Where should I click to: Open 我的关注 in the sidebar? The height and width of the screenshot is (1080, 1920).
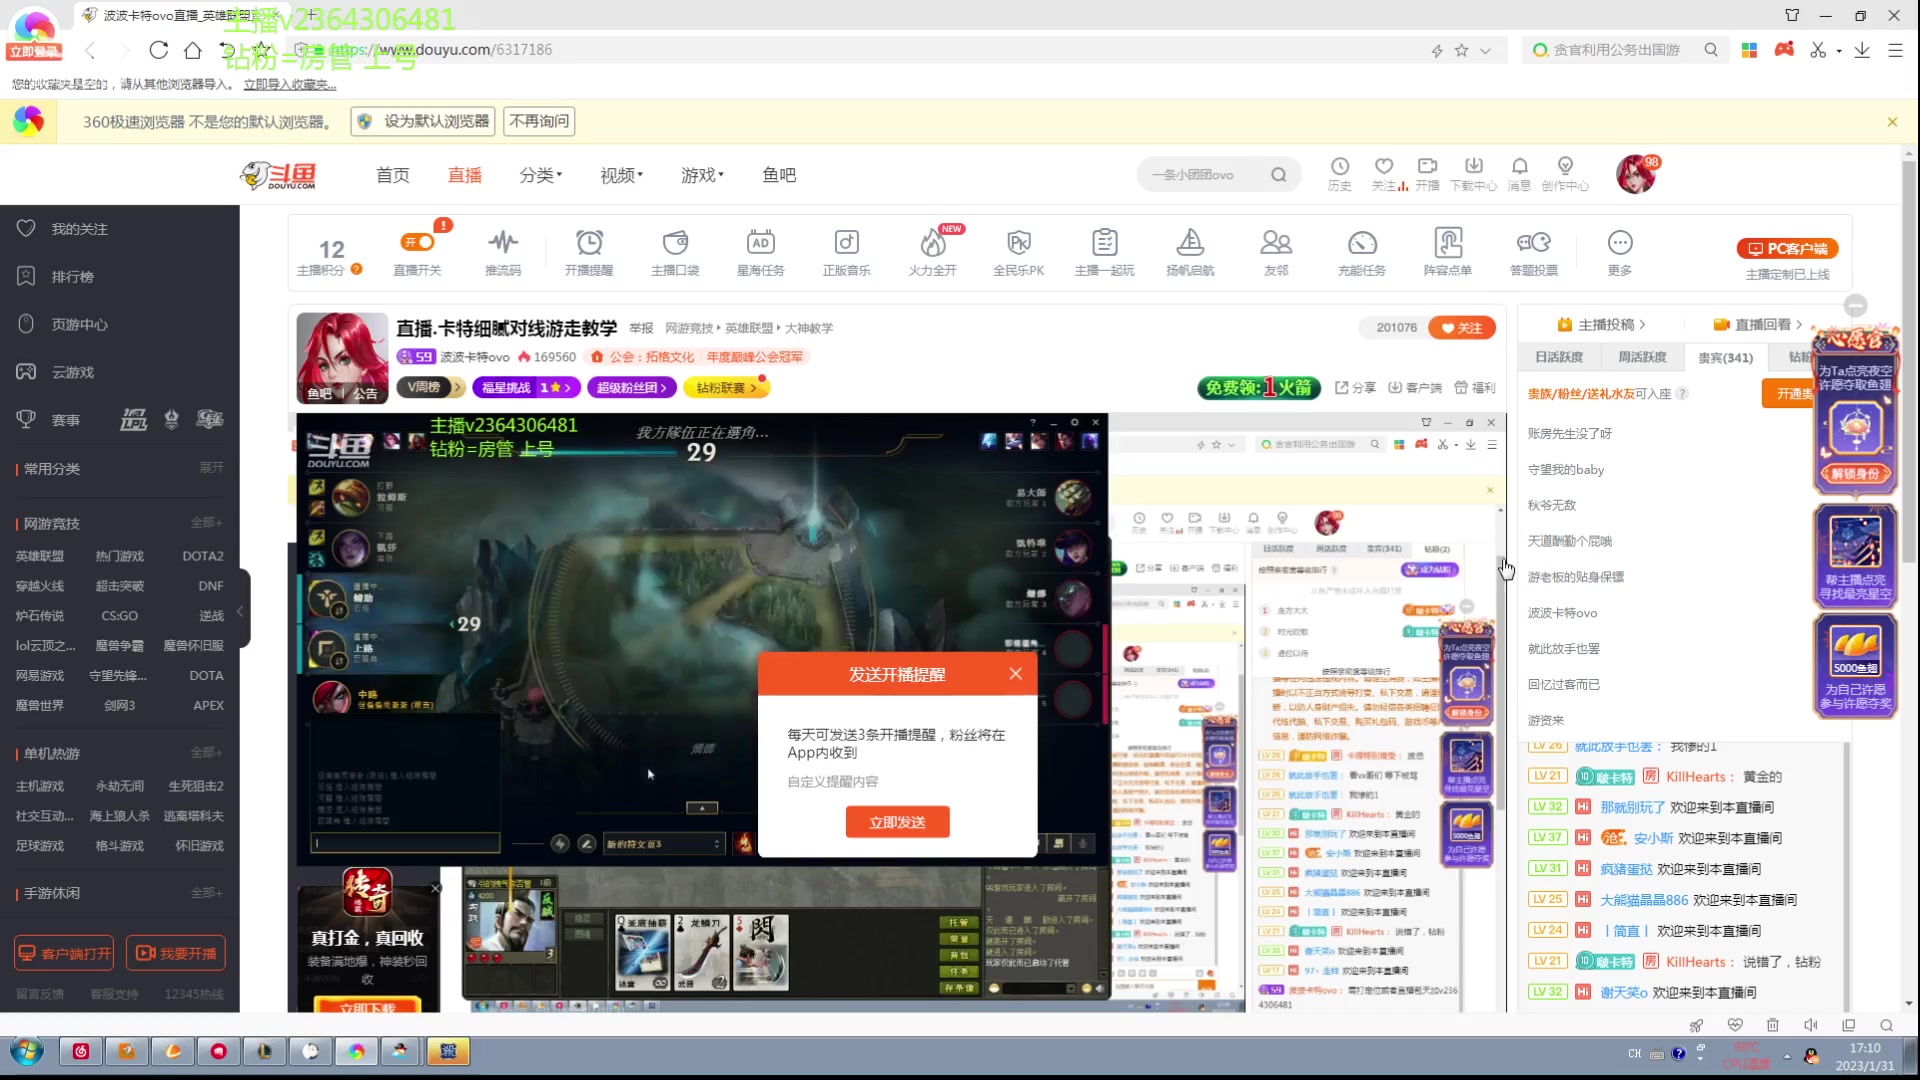80,229
